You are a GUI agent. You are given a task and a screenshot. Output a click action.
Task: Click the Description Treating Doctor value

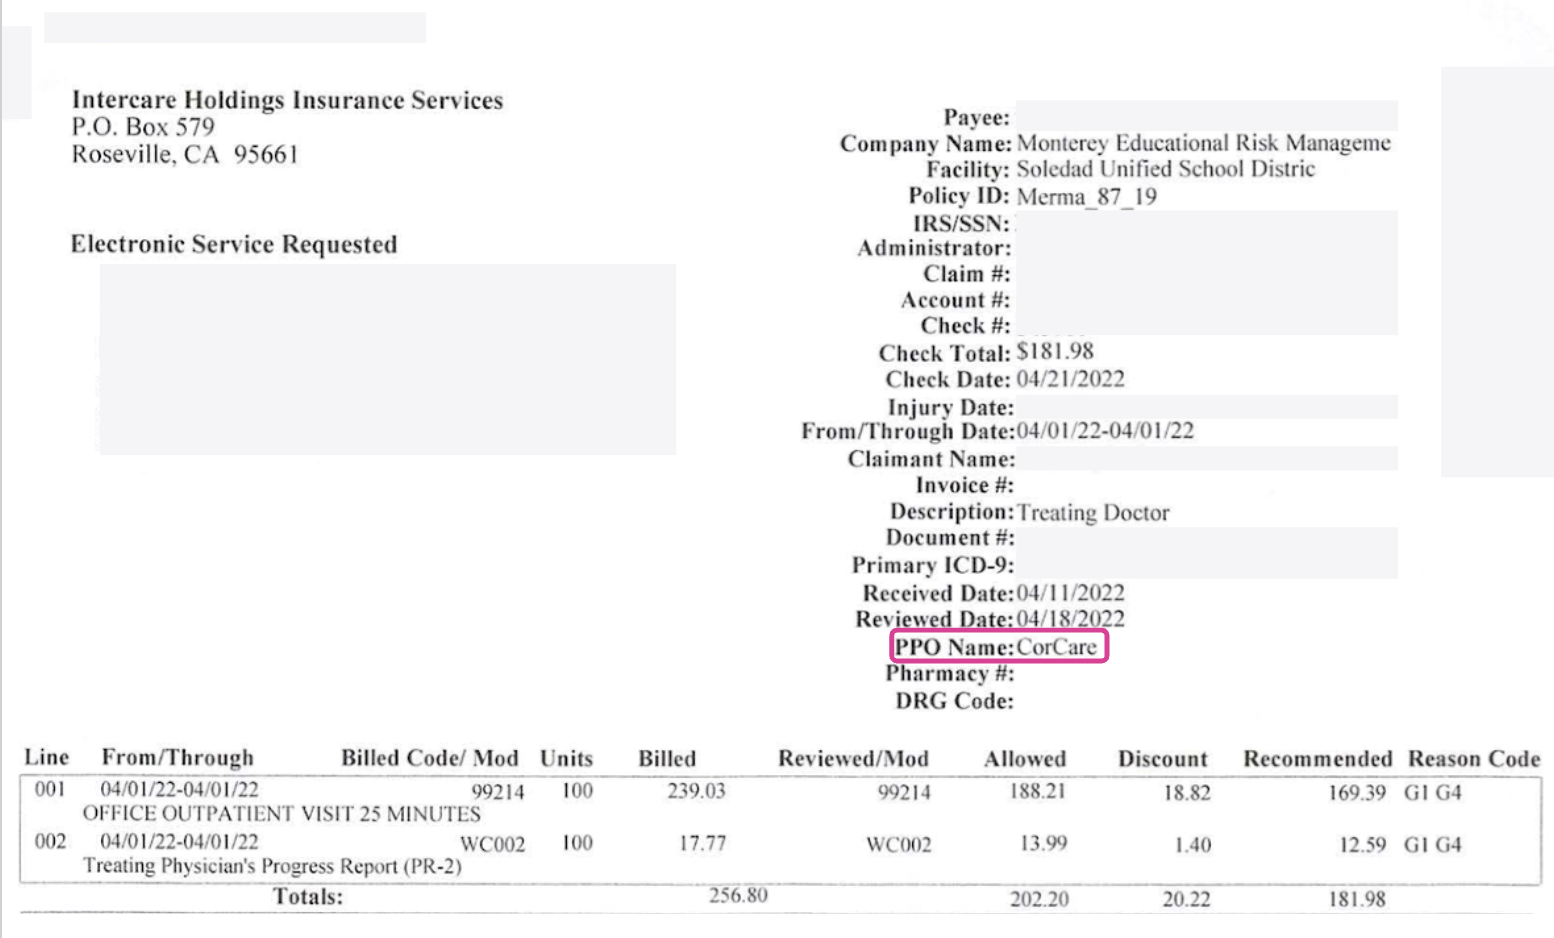point(1093,512)
